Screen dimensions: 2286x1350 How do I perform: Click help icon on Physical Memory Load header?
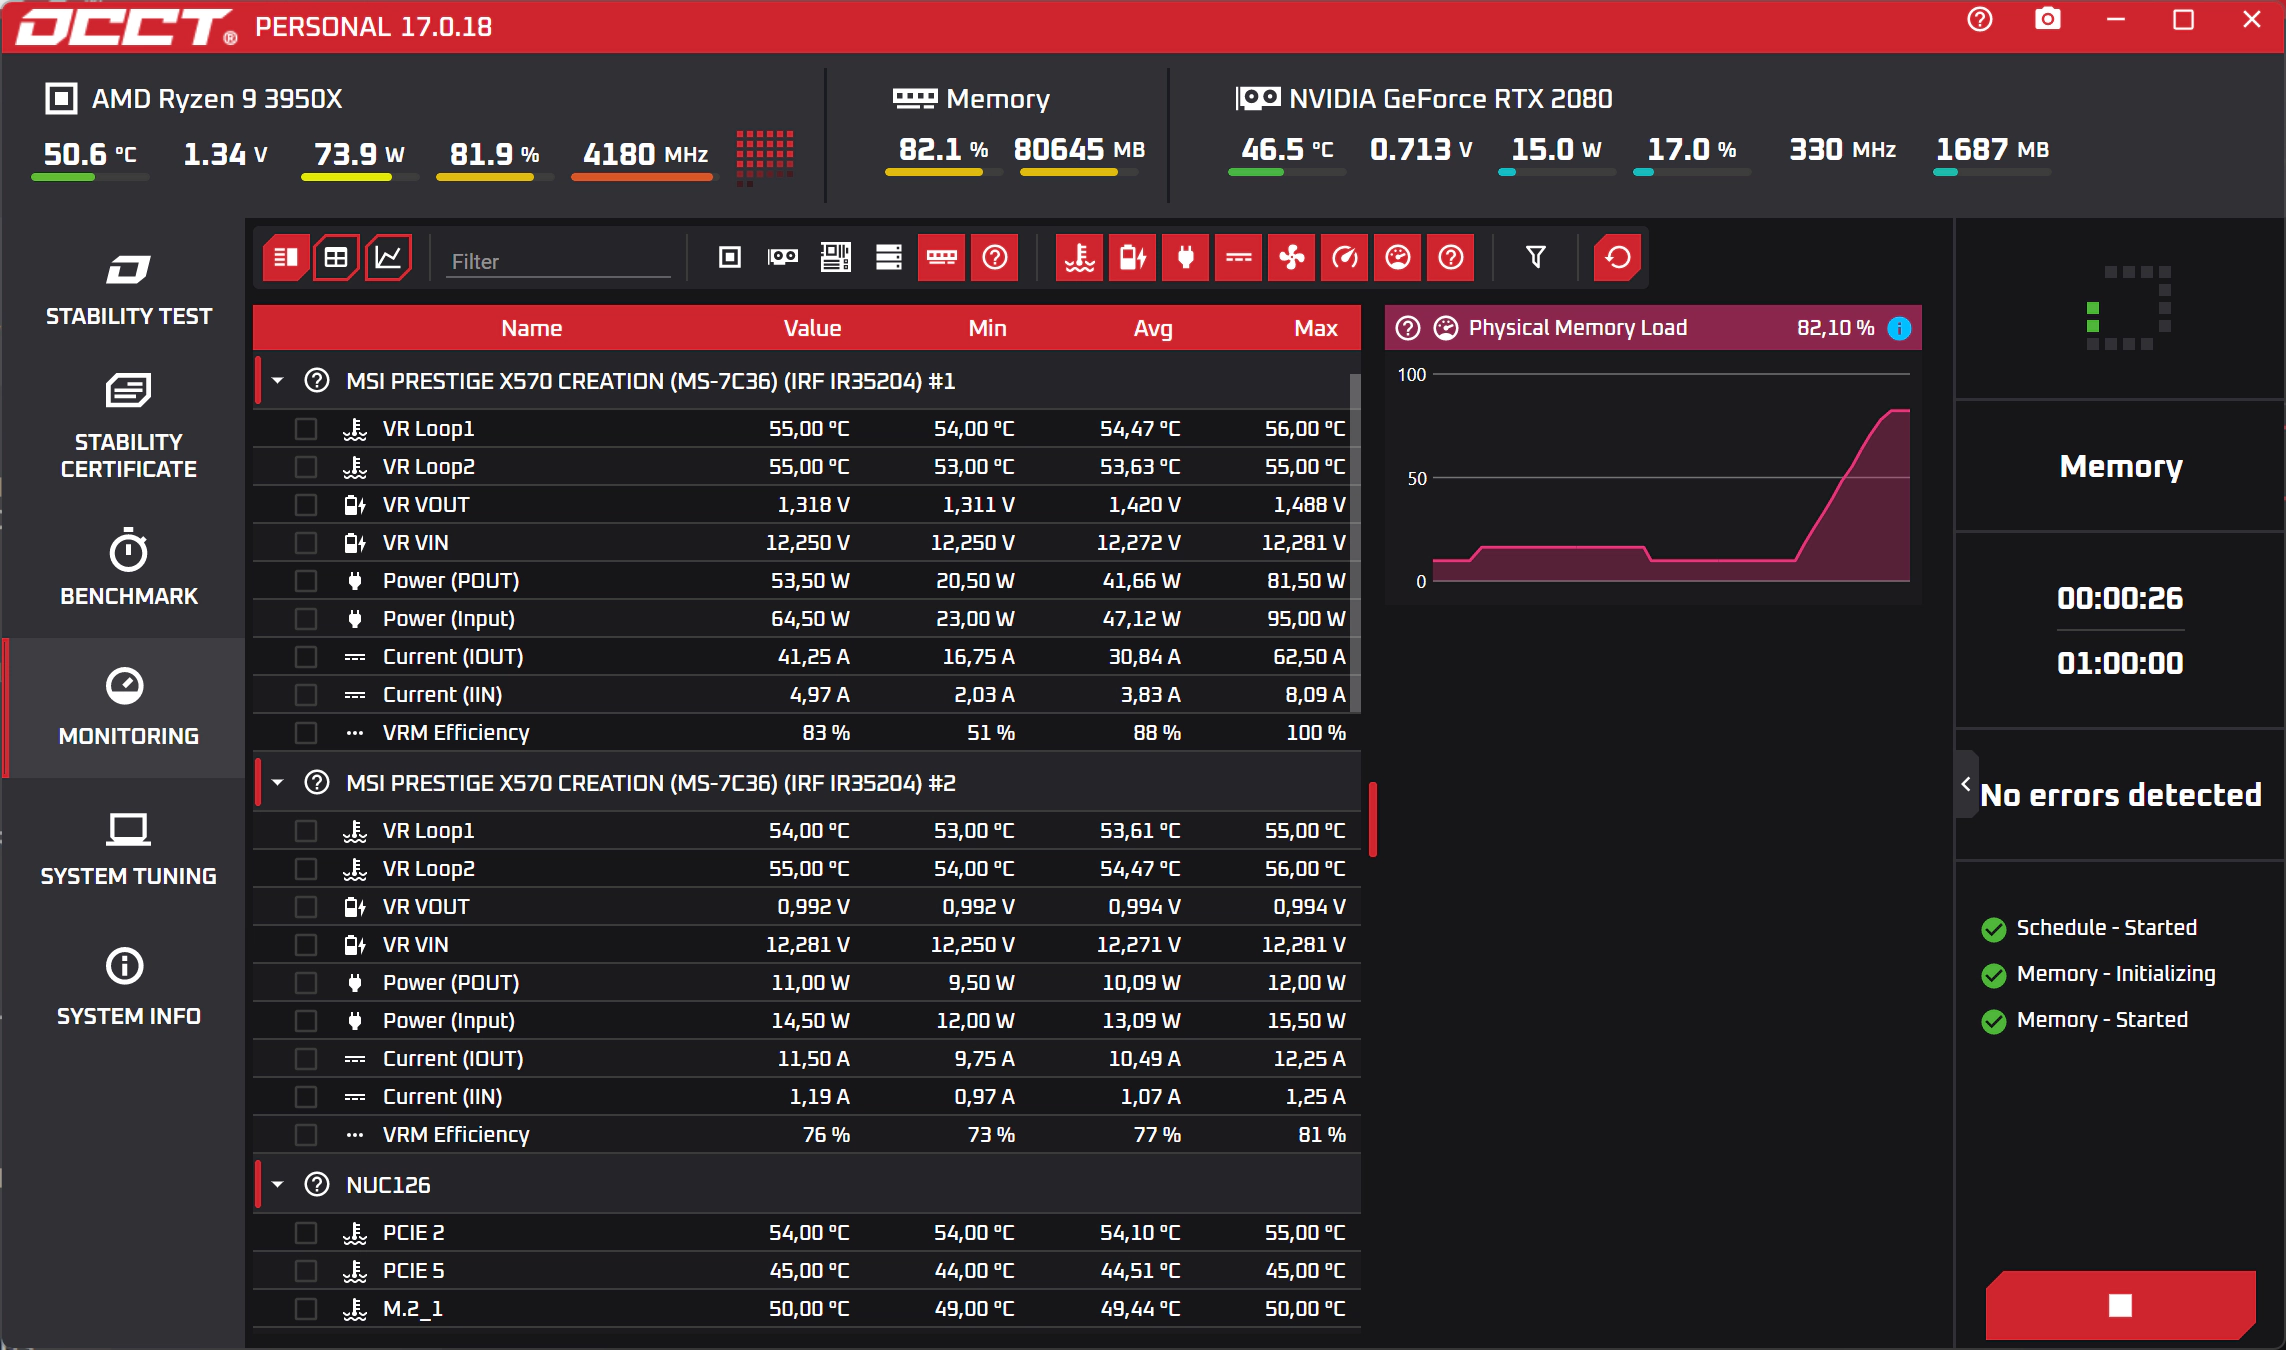[1408, 328]
